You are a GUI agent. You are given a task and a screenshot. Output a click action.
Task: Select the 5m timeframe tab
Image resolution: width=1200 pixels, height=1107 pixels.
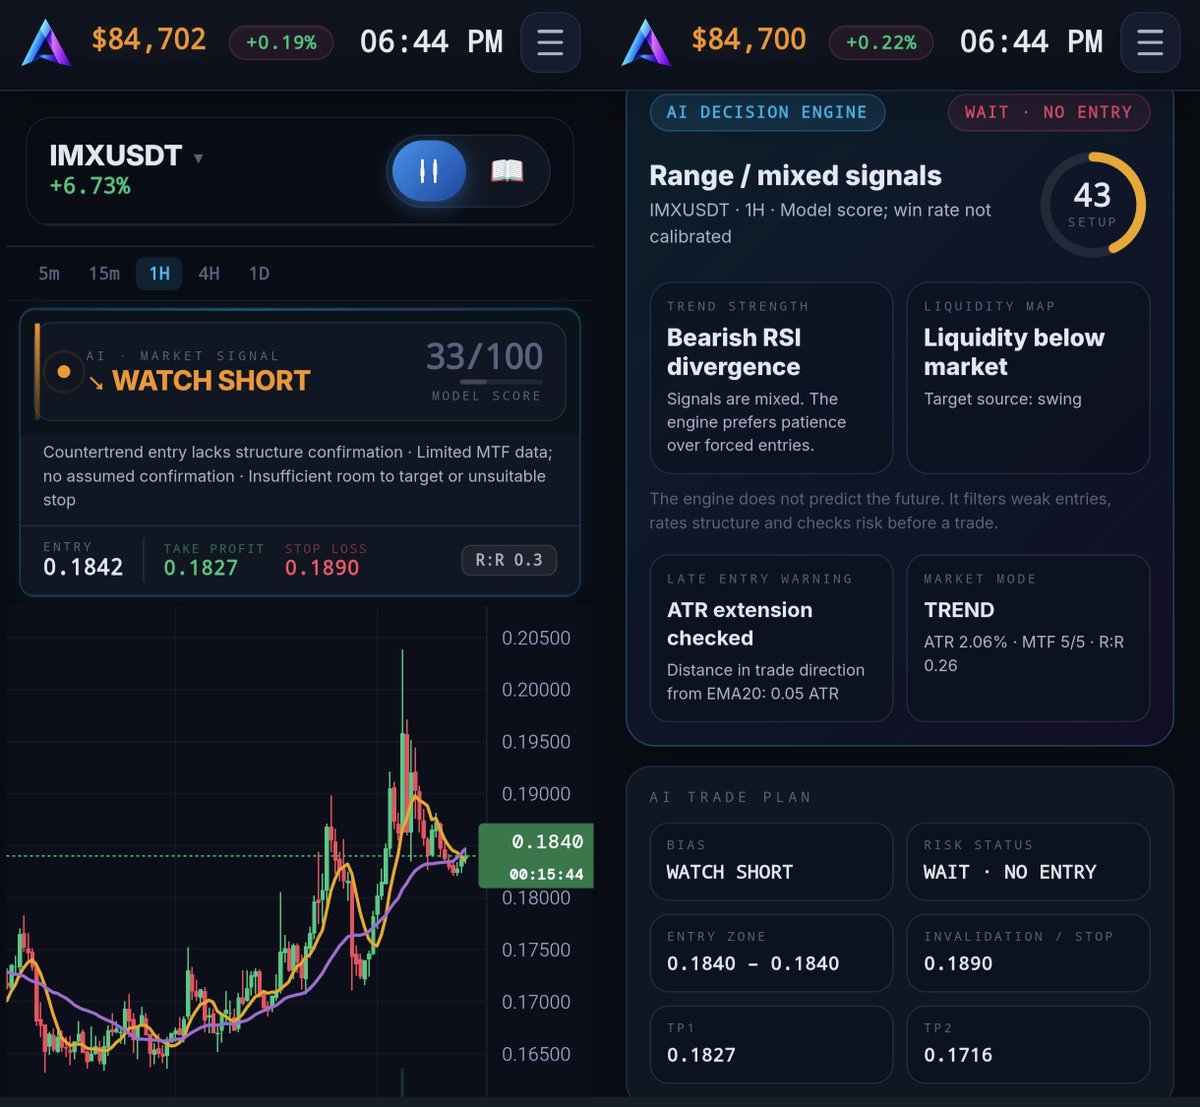[x=49, y=273]
